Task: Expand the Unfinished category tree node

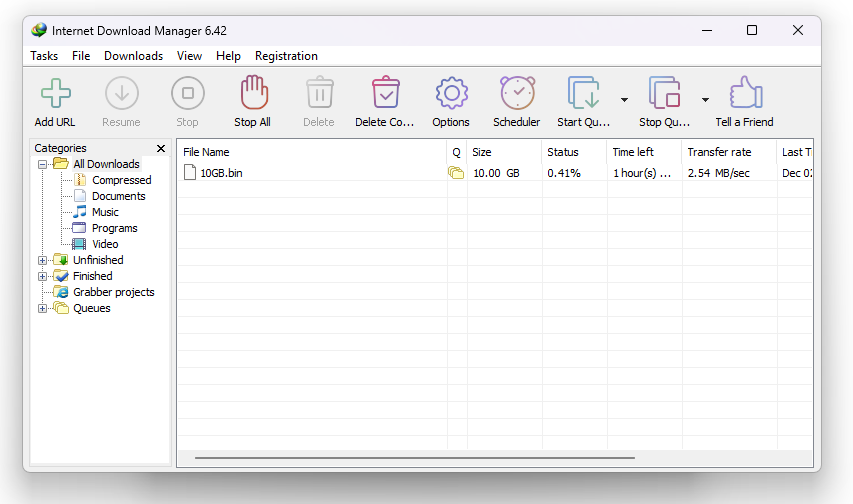Action: pyautogui.click(x=42, y=260)
